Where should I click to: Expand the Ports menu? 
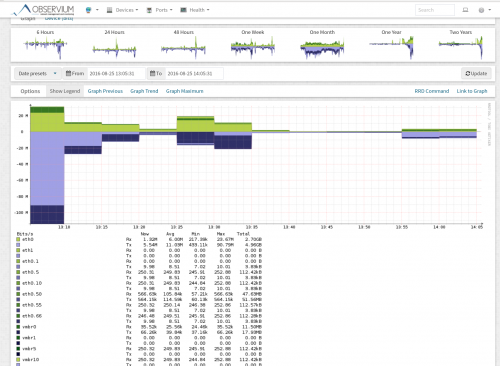(x=160, y=10)
